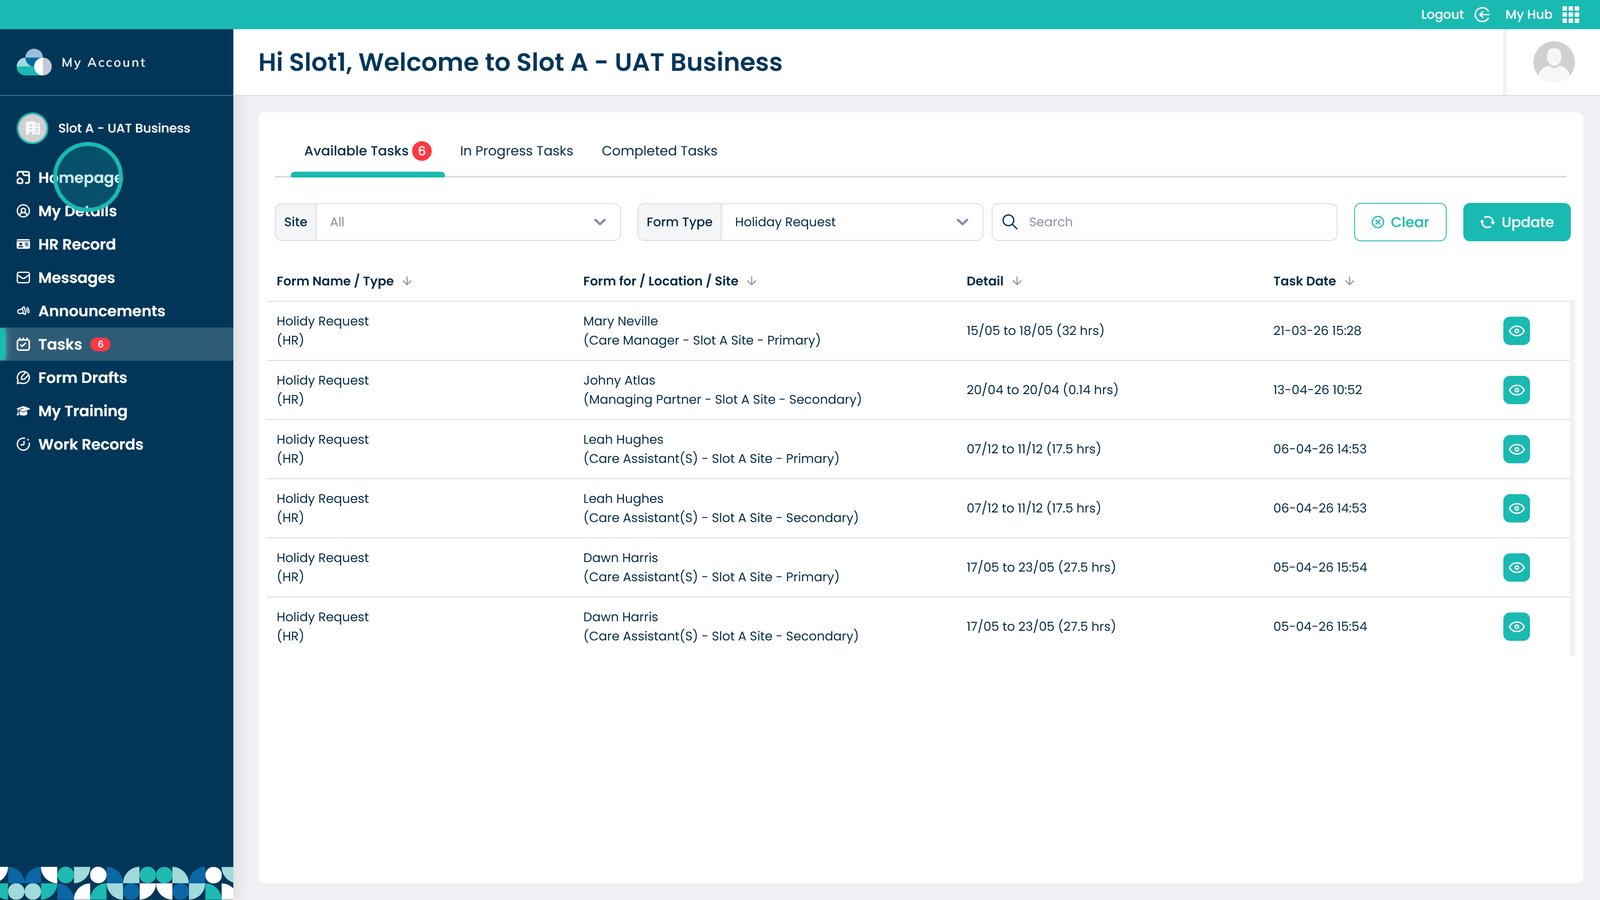Click the Logout arrow icon
The width and height of the screenshot is (1600, 900).
click(x=1482, y=14)
